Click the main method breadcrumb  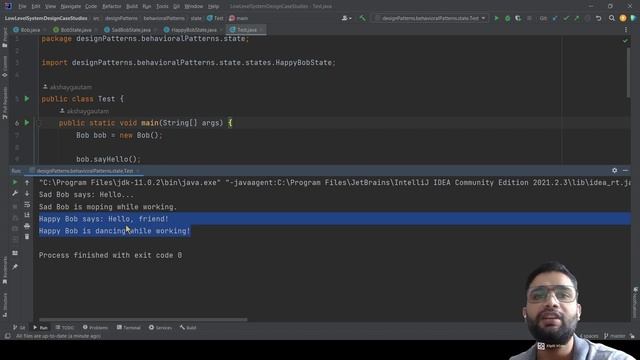click(x=239, y=18)
